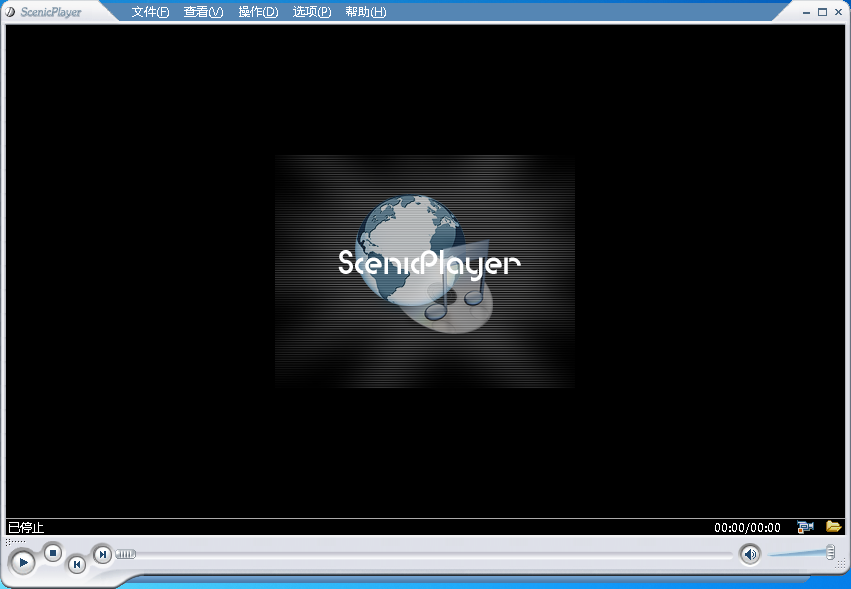Image resolution: width=851 pixels, height=589 pixels.
Task: Start playback with the Play button
Action: click(x=23, y=562)
